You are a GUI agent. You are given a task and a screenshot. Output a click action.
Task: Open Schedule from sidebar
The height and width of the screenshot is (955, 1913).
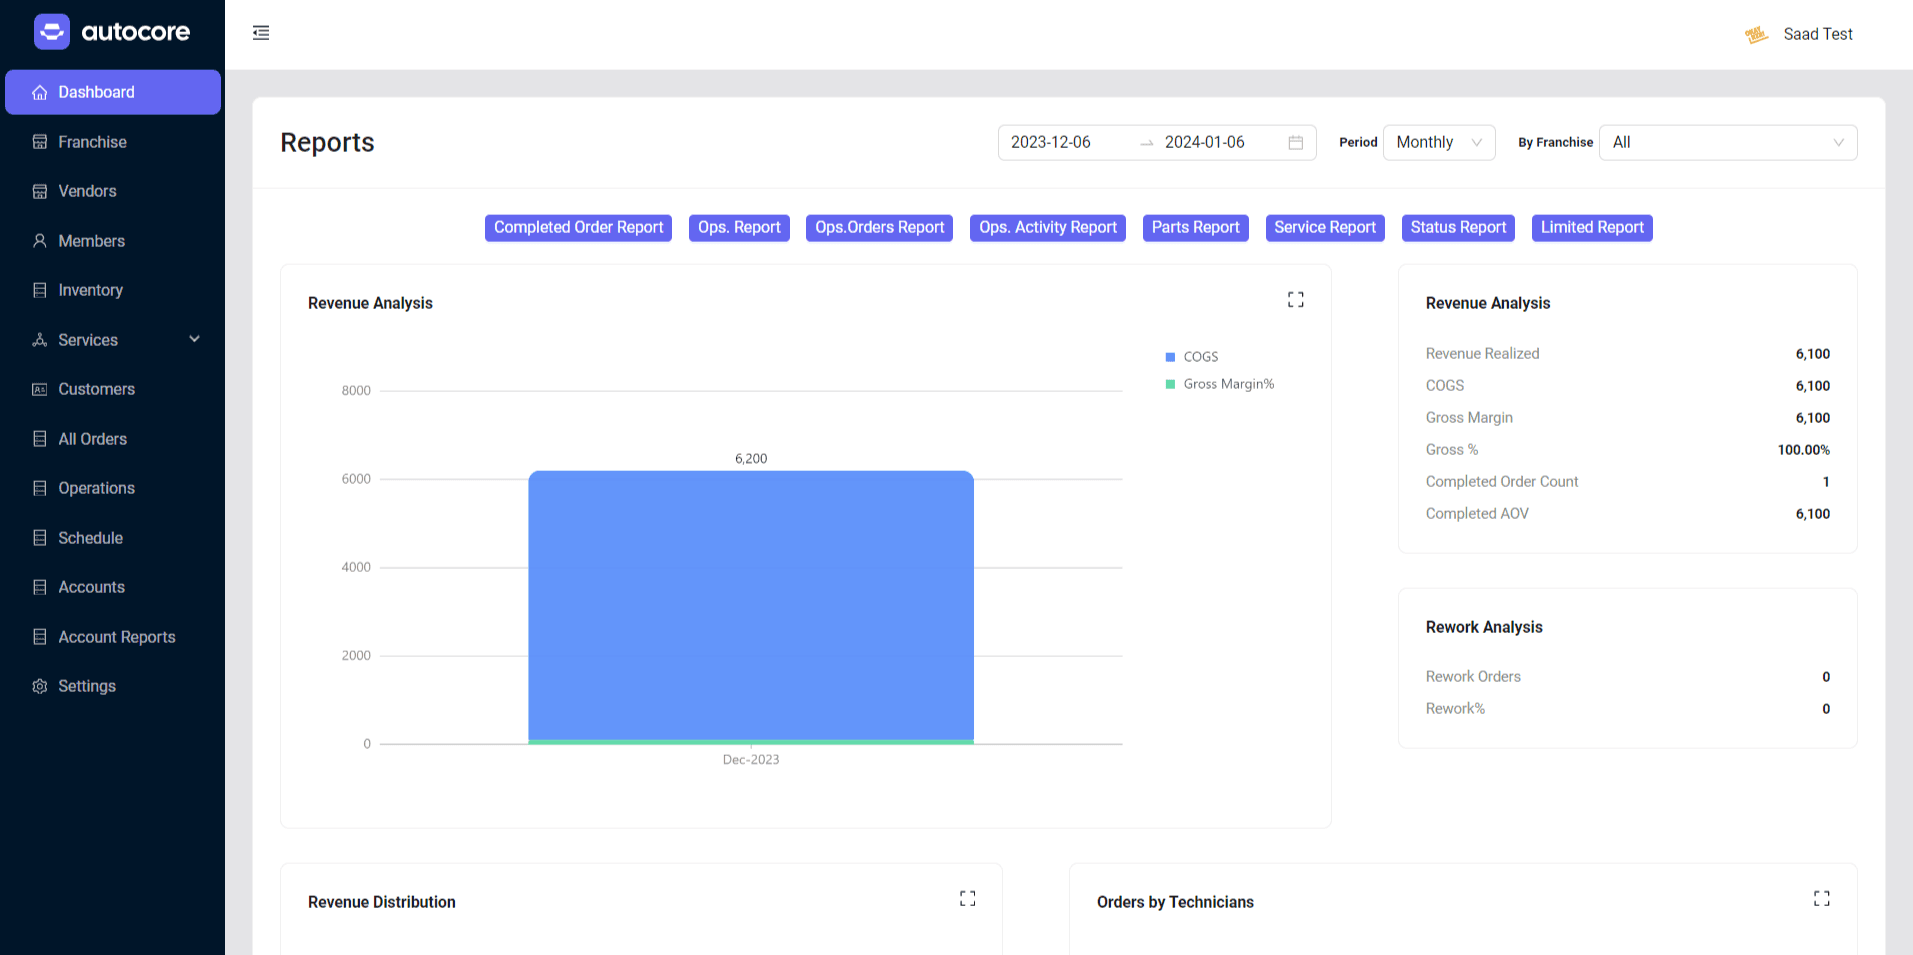point(113,538)
